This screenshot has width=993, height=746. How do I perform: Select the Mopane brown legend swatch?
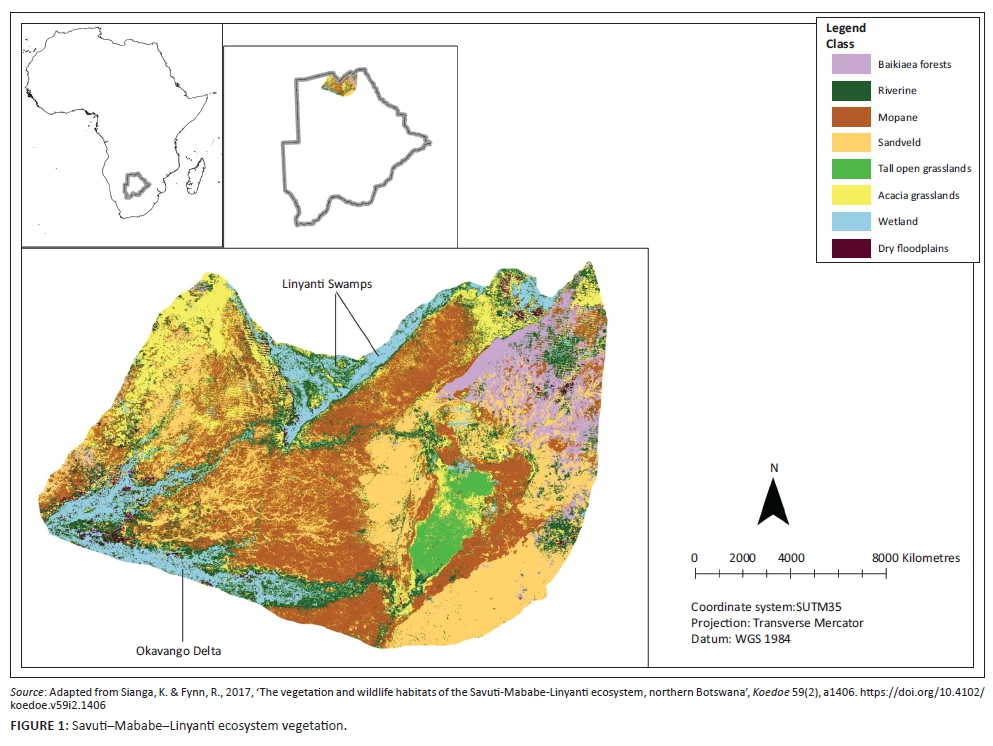click(x=849, y=116)
